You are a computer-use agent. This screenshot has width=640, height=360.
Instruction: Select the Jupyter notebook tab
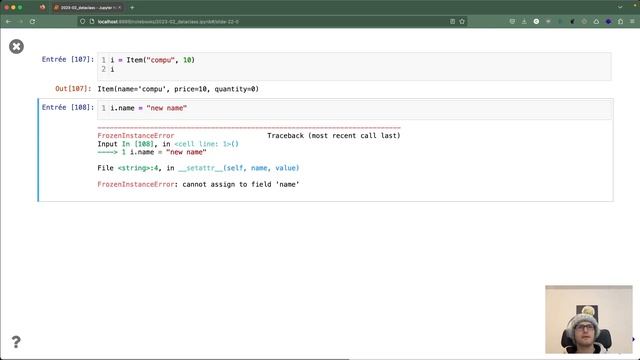point(87,7)
